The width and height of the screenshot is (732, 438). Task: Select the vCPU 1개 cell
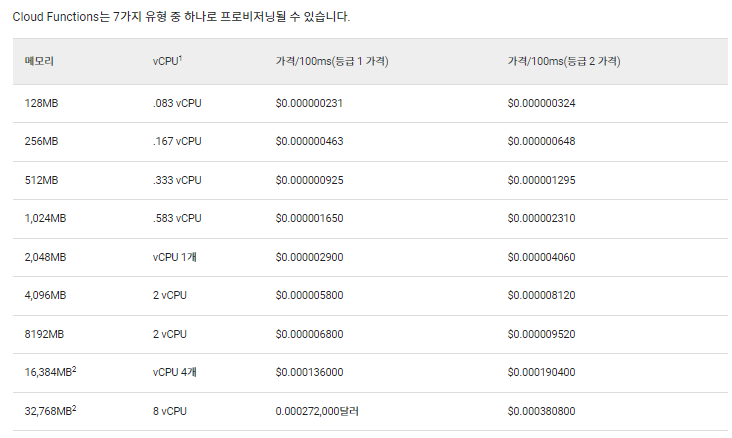tap(175, 257)
